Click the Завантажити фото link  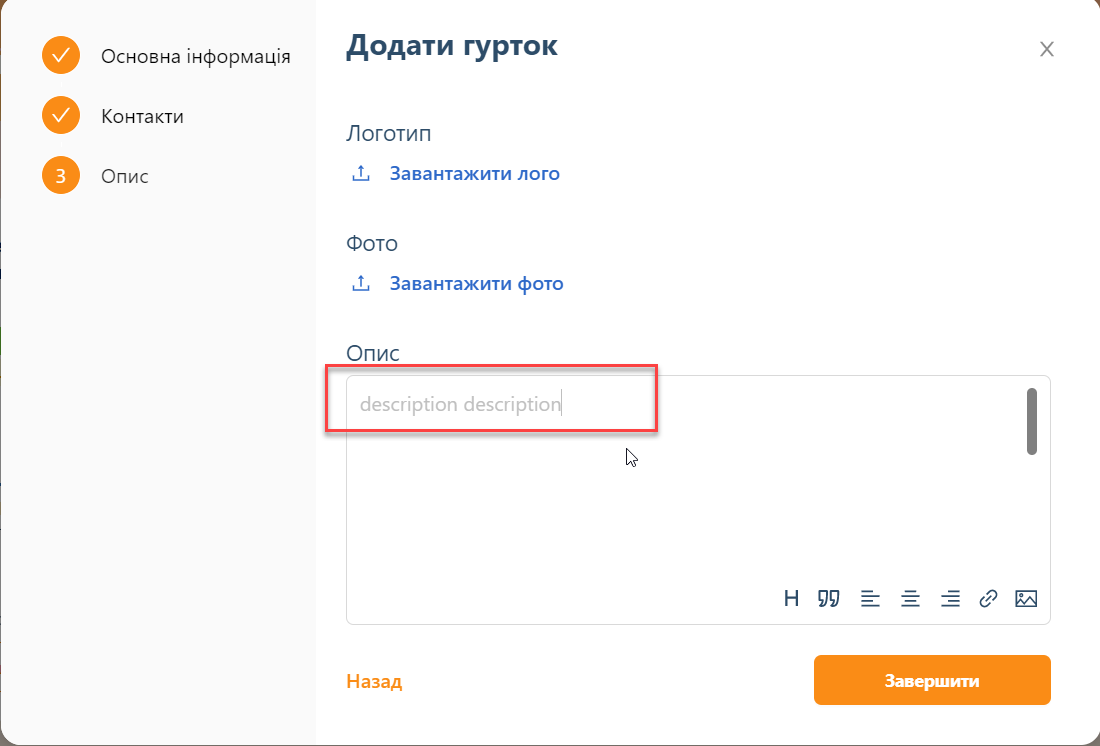pos(477,284)
